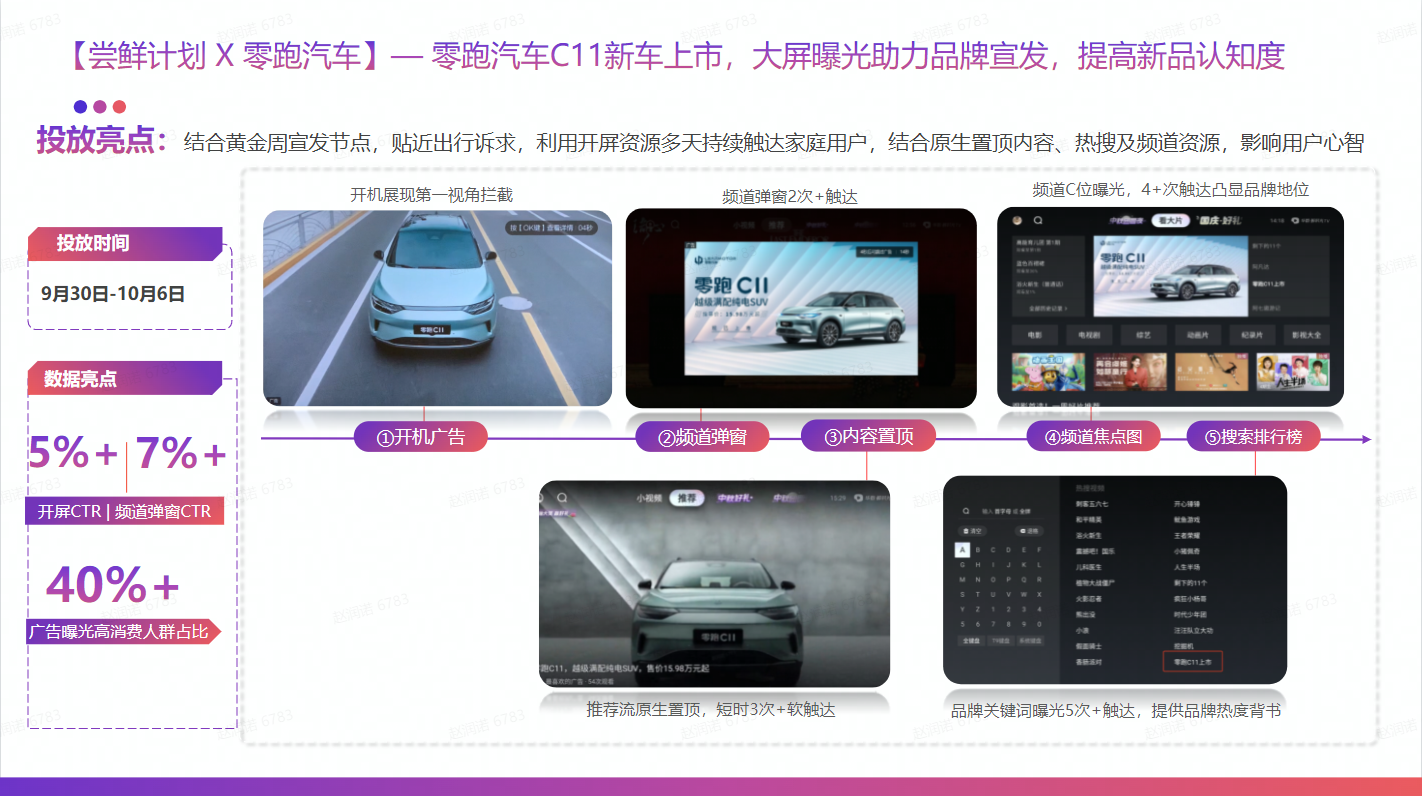
Task: Switch to the 系统键盘 mode
Action: coord(1030,641)
